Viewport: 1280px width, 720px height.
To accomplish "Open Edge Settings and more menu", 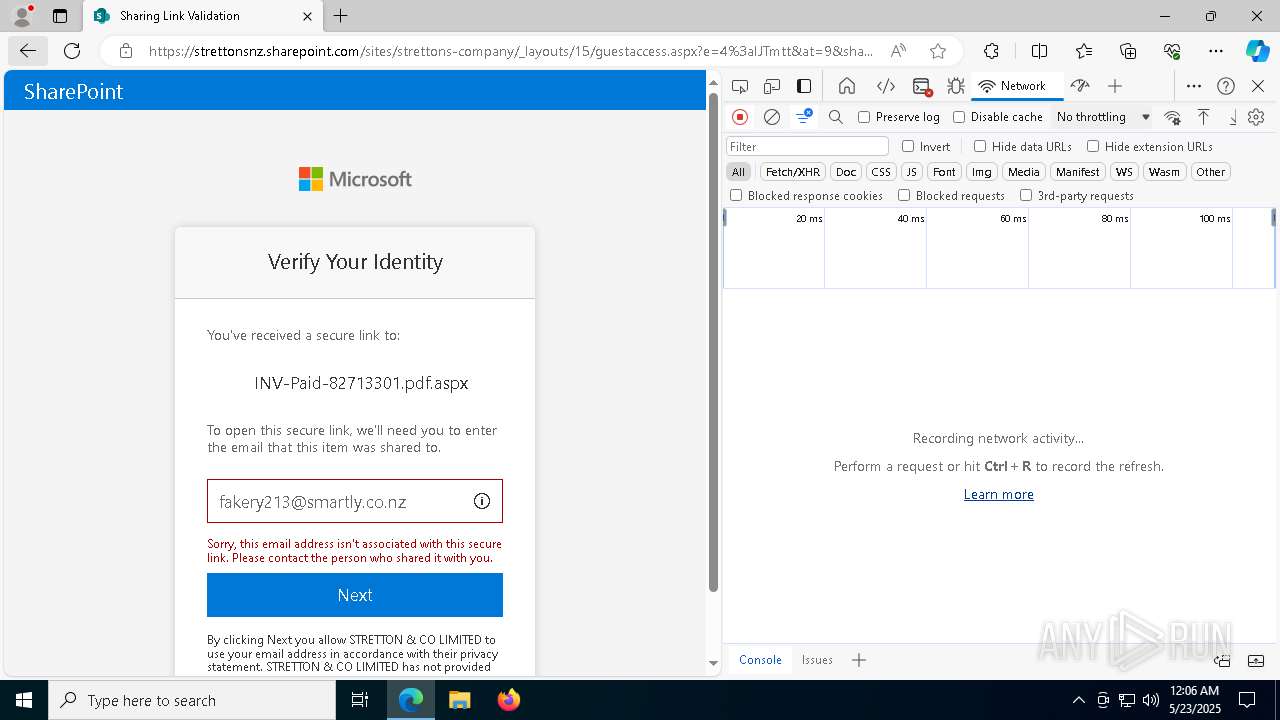I will [1216, 51].
